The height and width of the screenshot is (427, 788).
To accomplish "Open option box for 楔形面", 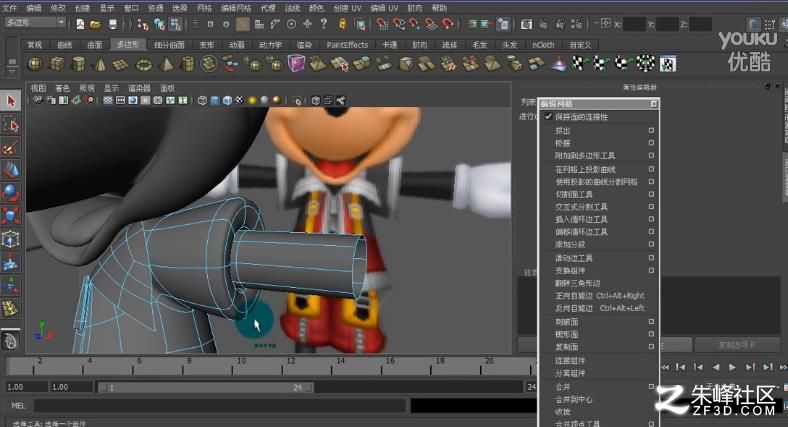I will (x=651, y=334).
